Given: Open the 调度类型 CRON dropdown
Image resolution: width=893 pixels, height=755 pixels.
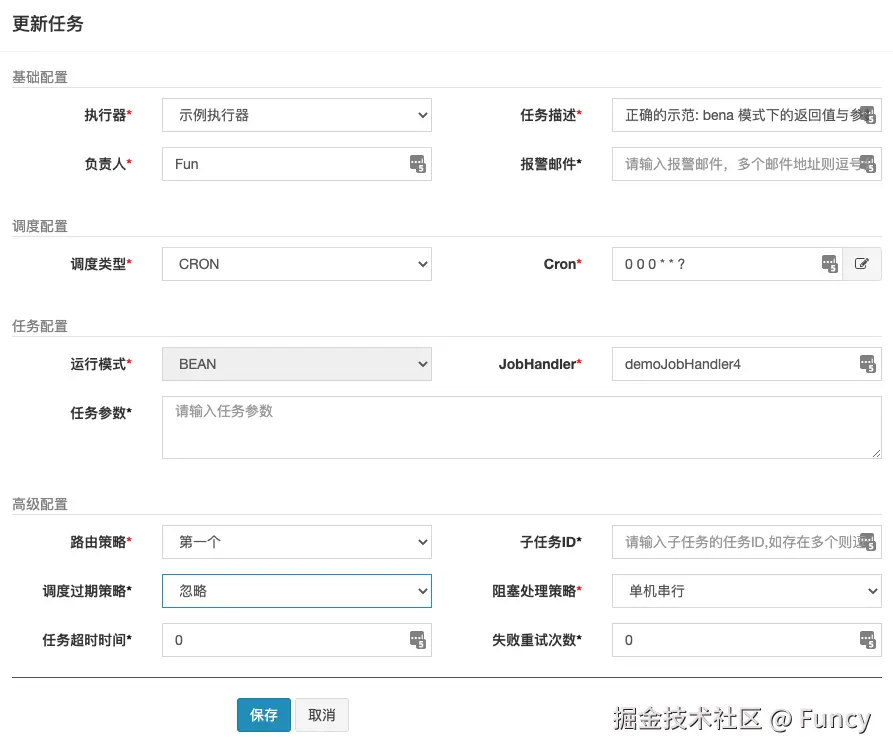Looking at the screenshot, I should click(x=297, y=264).
